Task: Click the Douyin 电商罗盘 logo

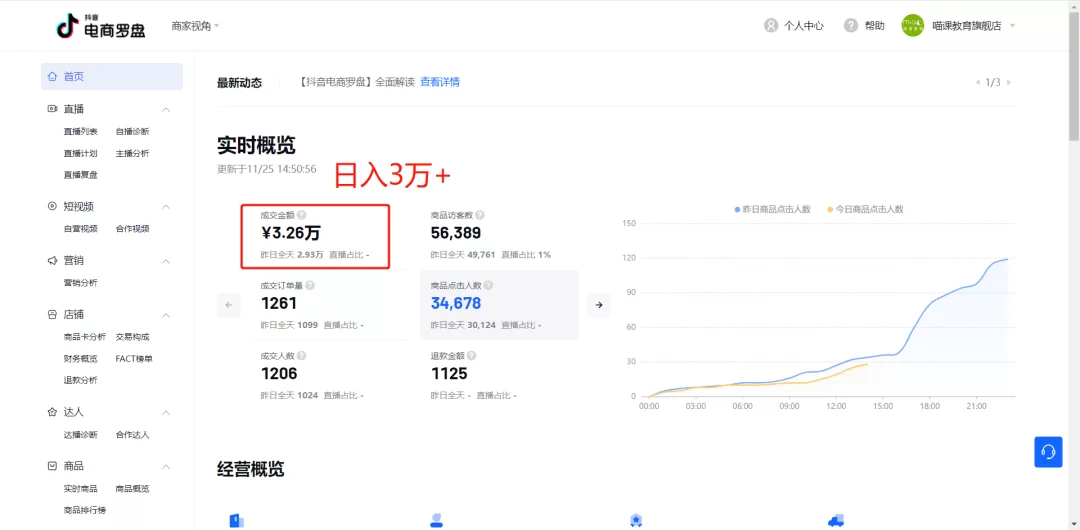Action: tap(100, 26)
